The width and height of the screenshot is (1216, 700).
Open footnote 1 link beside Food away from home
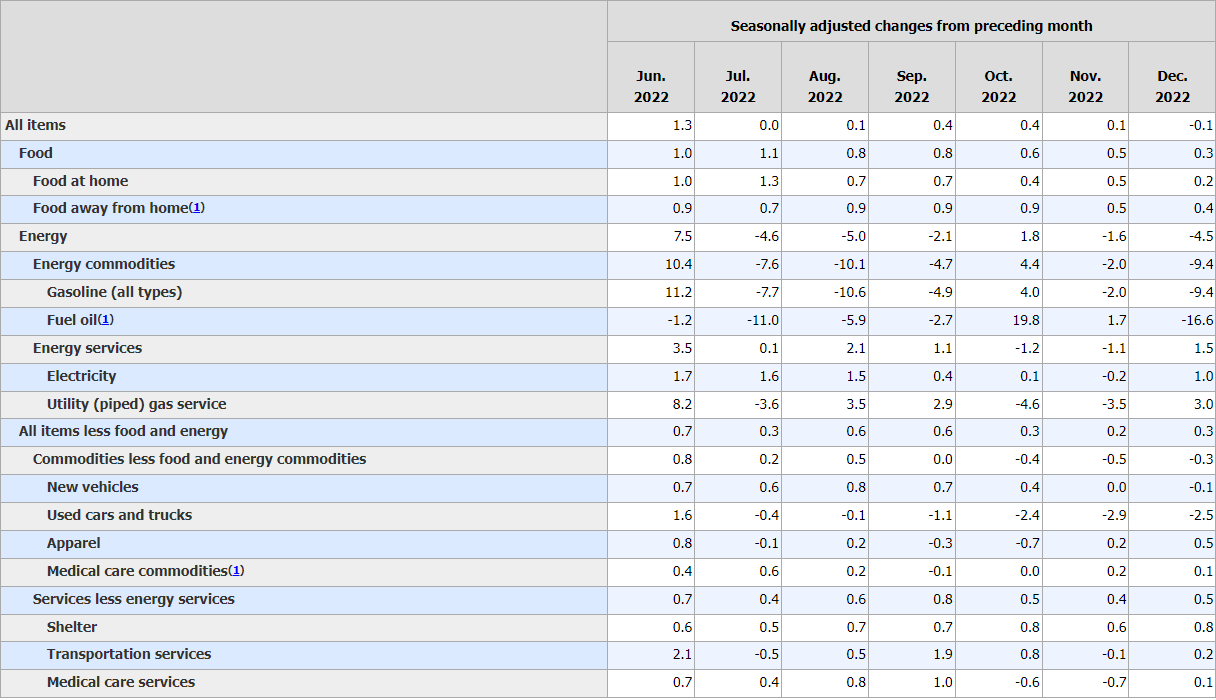[x=197, y=208]
